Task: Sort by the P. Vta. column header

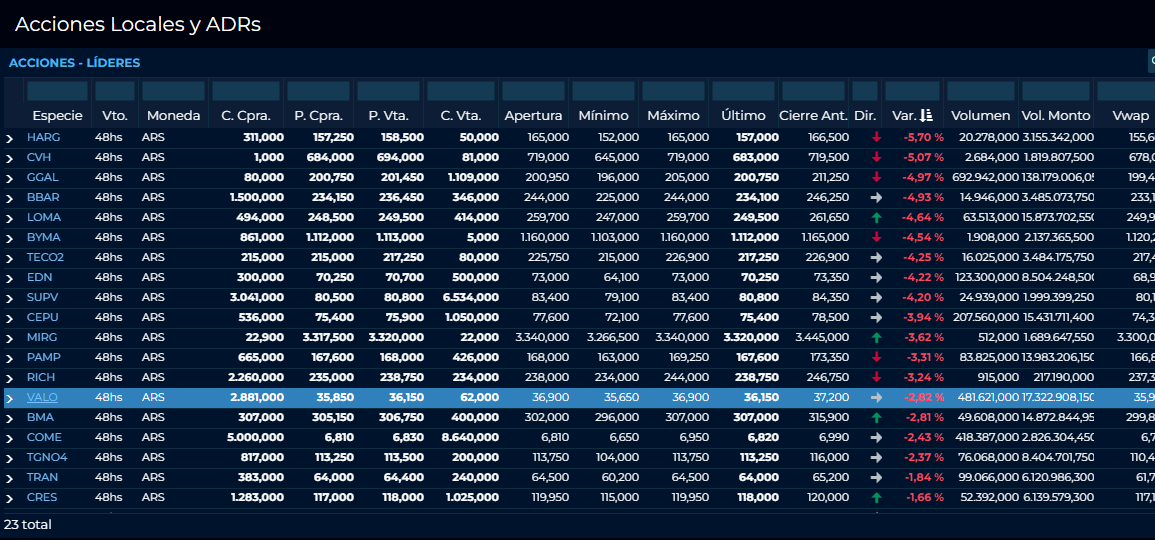Action: point(388,116)
